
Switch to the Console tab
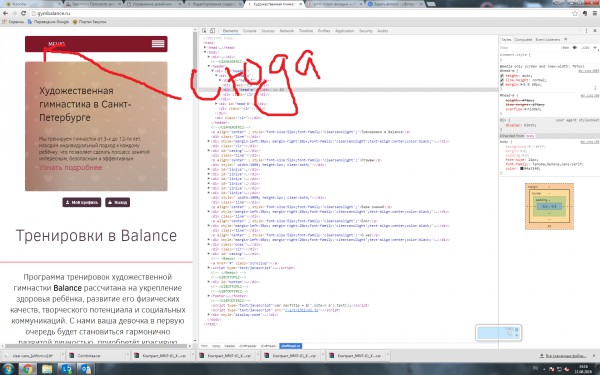click(249, 31)
